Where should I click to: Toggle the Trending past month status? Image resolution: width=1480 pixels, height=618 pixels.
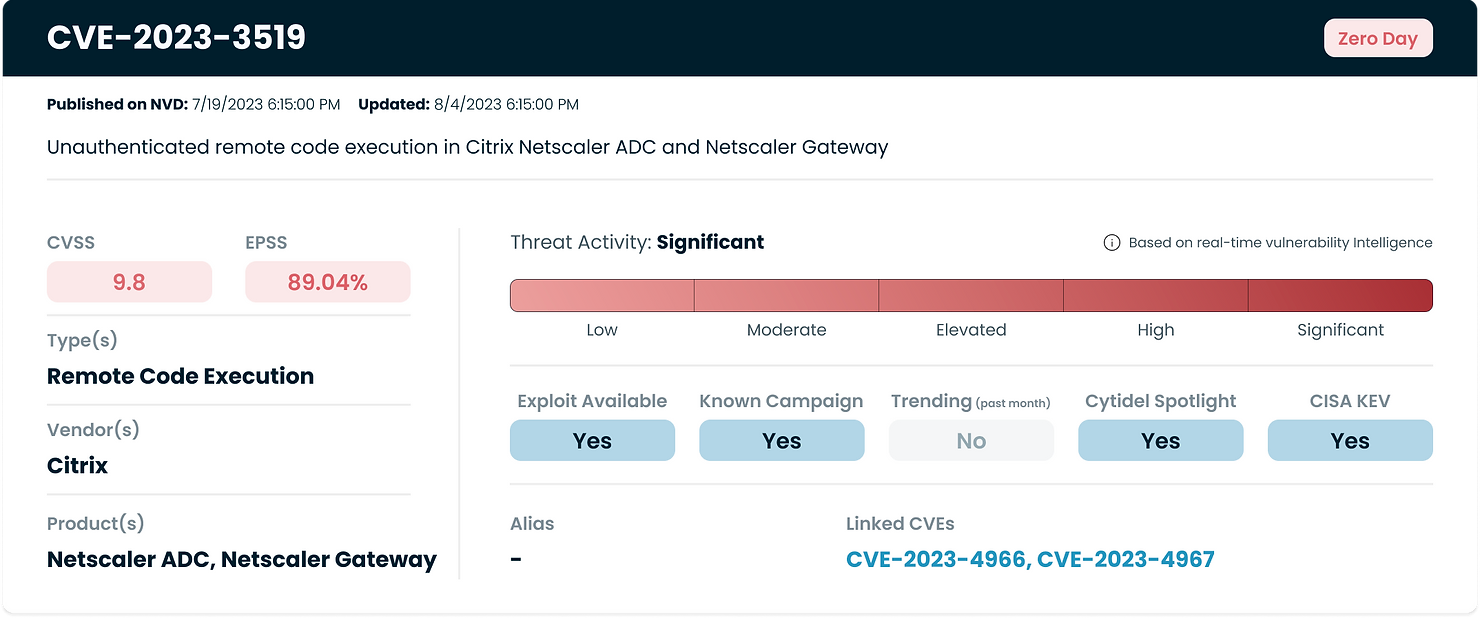[971, 440]
